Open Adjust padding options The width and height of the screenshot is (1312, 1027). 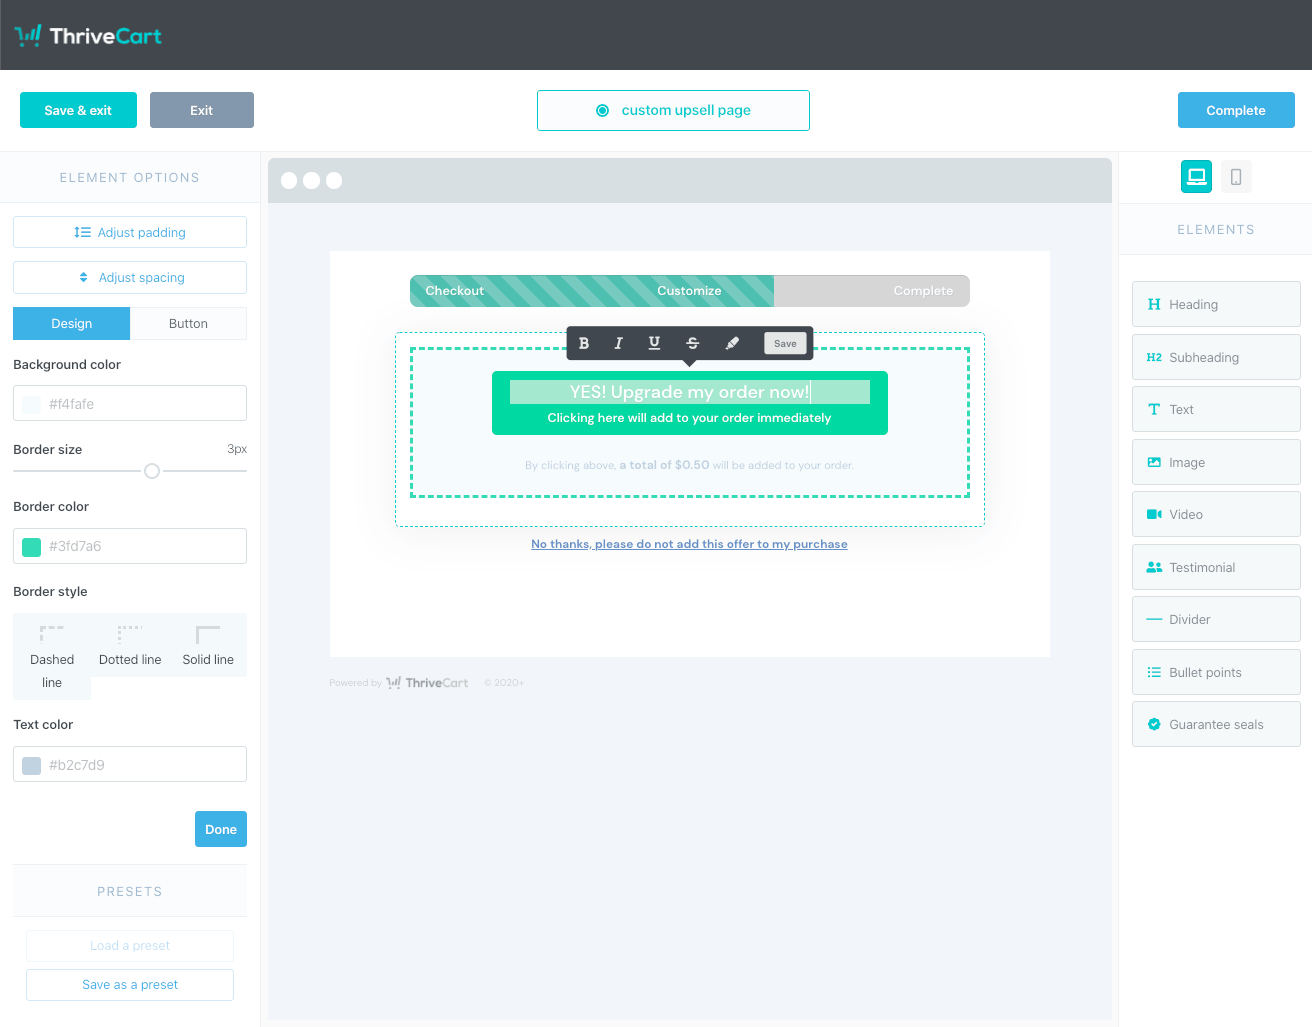[x=130, y=232]
